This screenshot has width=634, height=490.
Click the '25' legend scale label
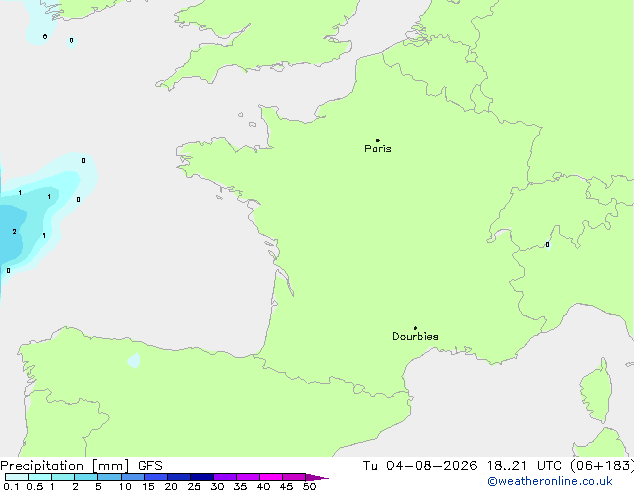click(194, 486)
